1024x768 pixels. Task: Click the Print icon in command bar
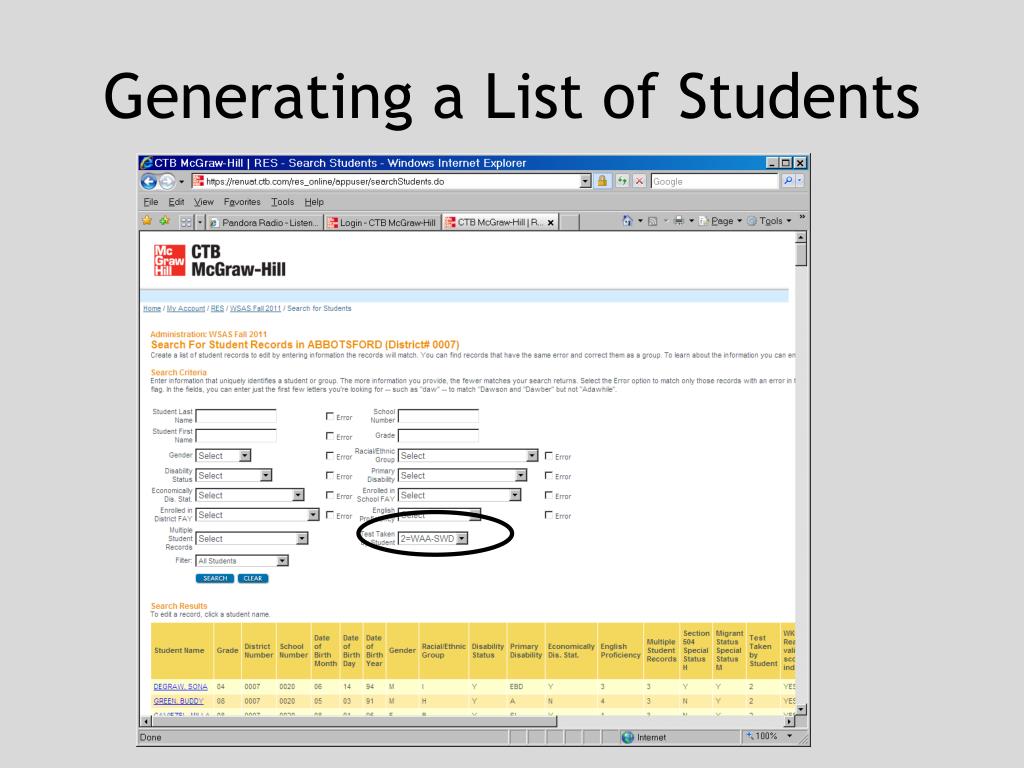pyautogui.click(x=679, y=221)
